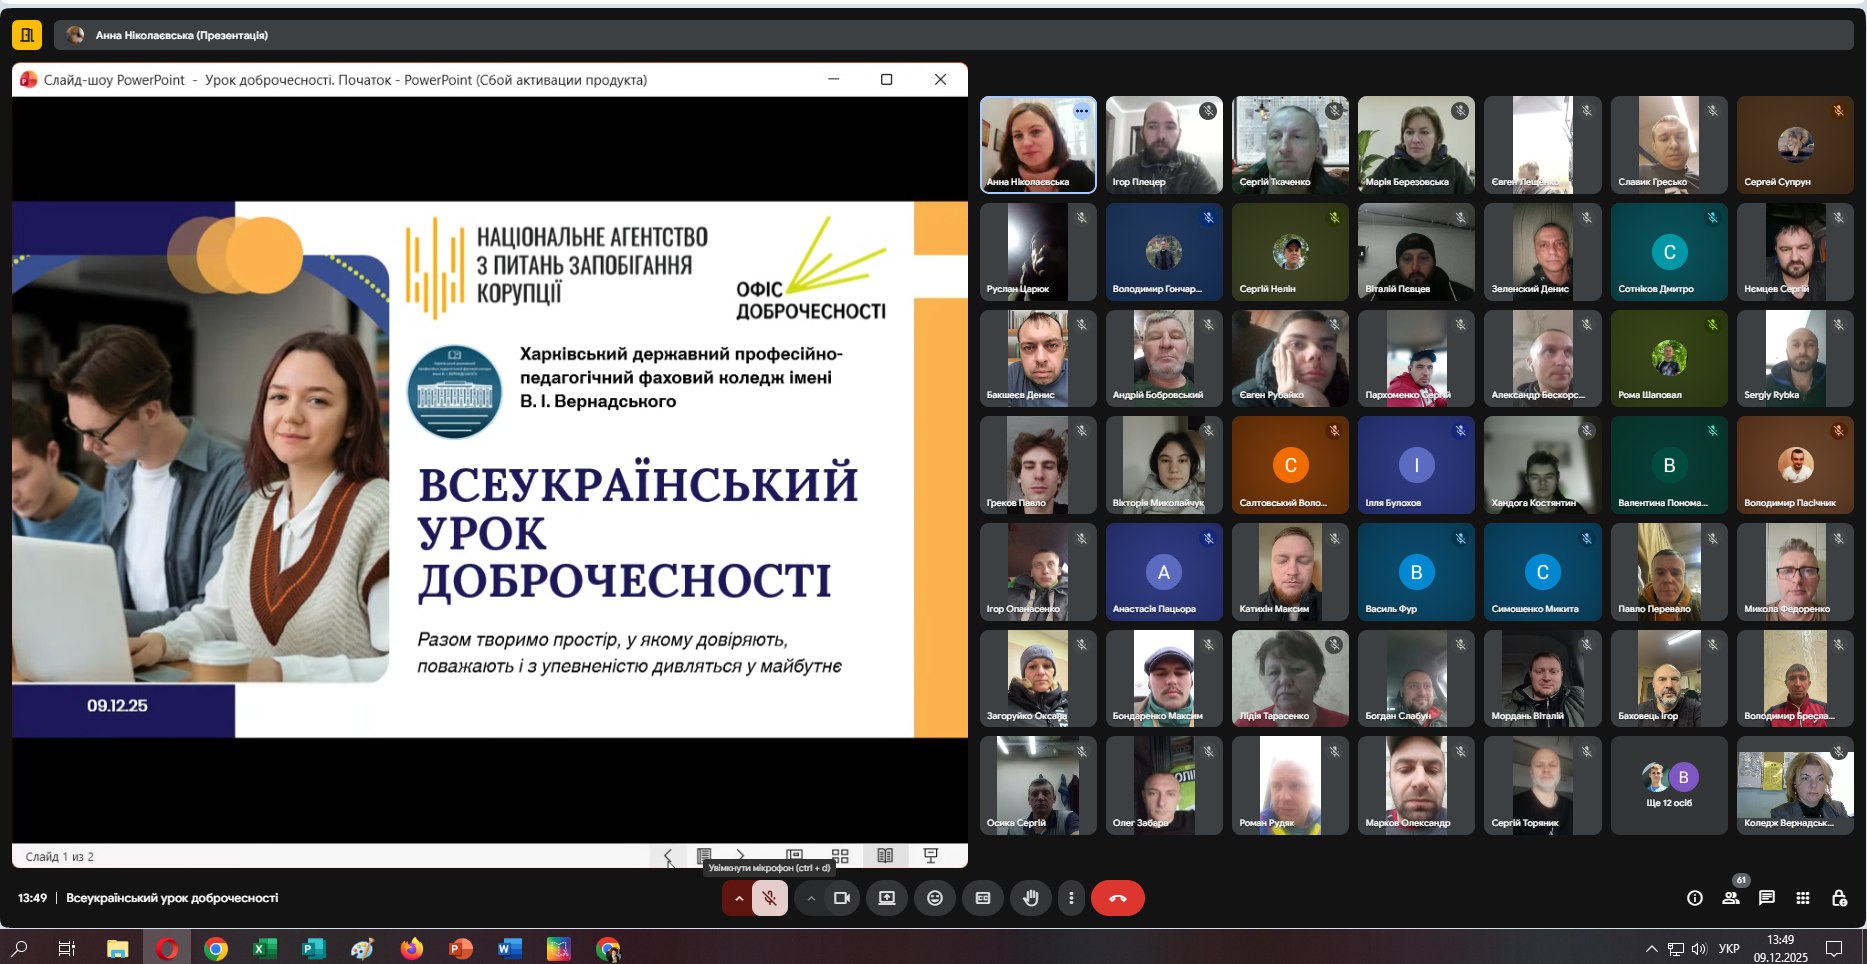Open screen sharing presentation options
1867x964 pixels.
(885, 898)
